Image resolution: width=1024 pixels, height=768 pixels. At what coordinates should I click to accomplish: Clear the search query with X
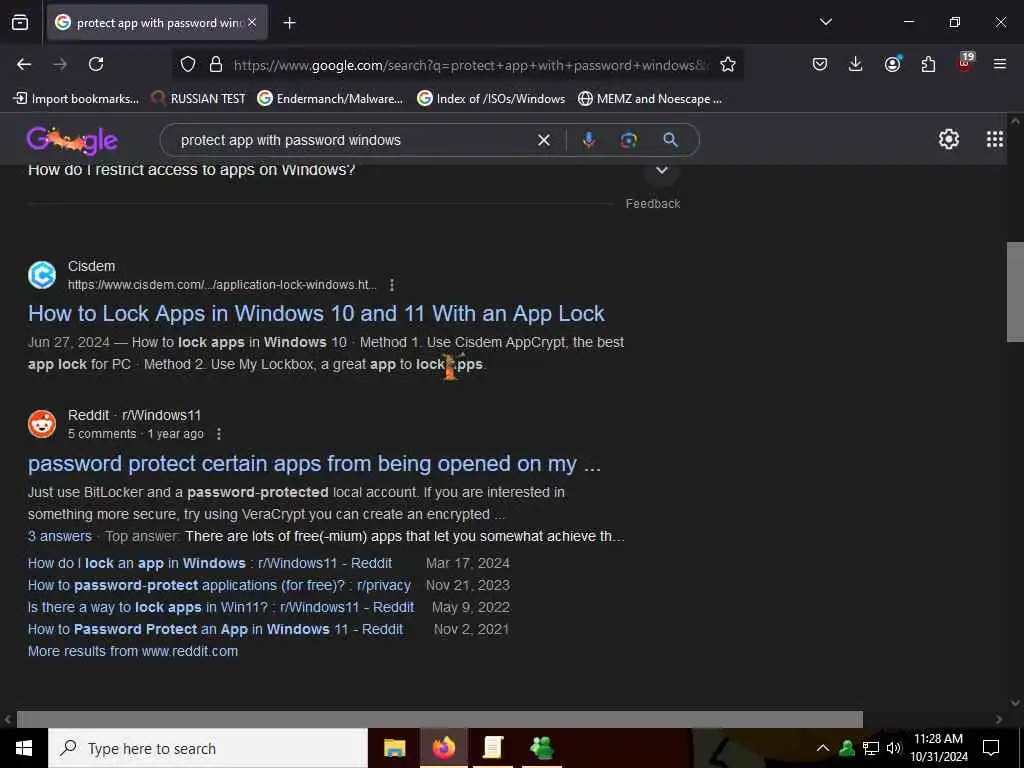(543, 140)
